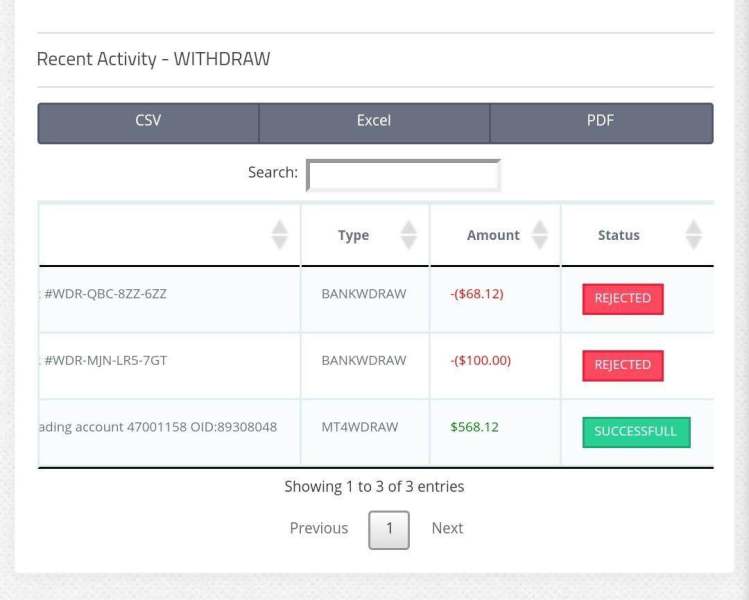The image size is (749, 600).
Task: Click the sort arrows in the leftmost column
Action: 280,235
